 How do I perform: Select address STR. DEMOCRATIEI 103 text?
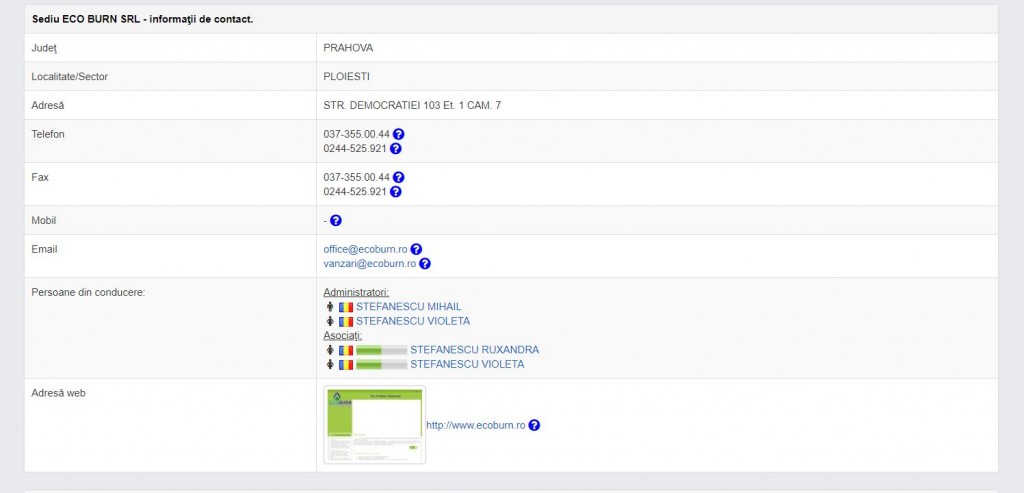412,105
